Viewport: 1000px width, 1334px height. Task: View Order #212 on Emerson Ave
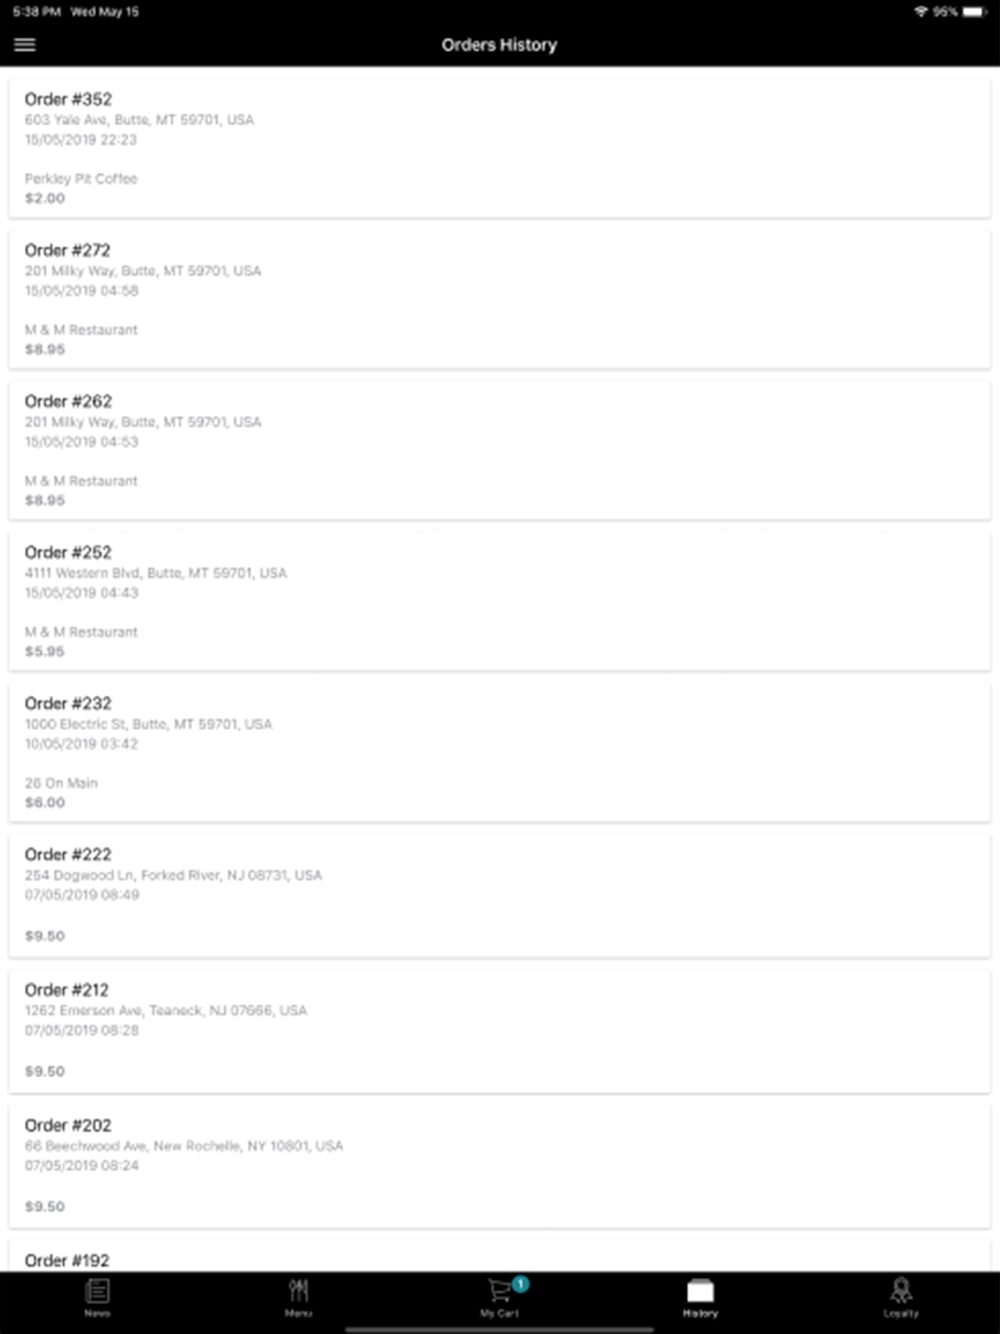[x=499, y=1029]
